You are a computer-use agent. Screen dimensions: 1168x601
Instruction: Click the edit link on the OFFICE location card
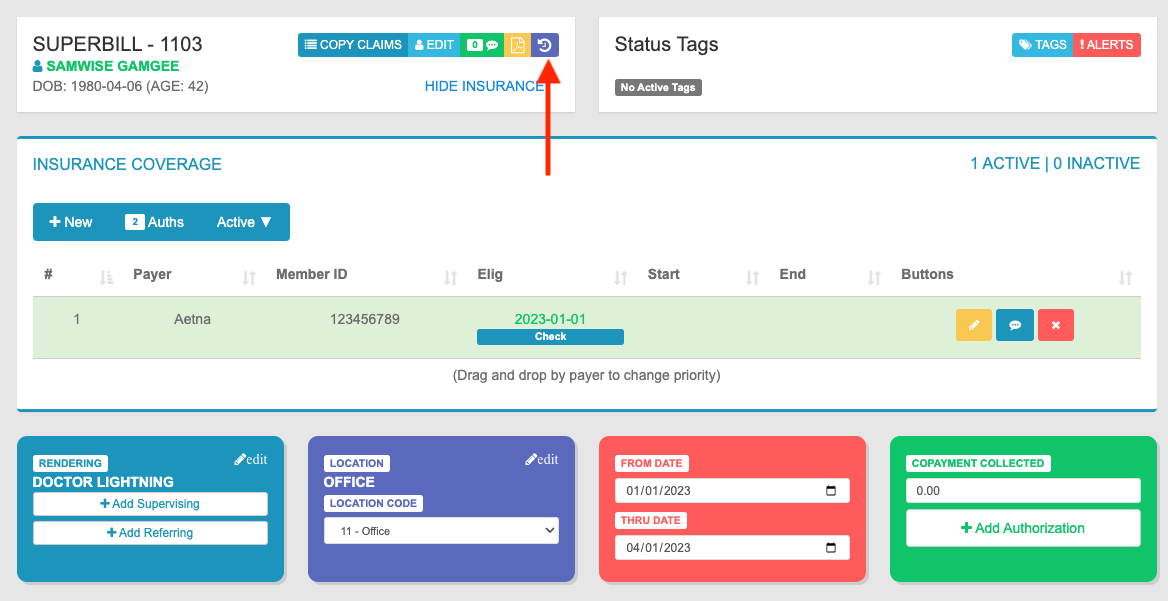tap(541, 458)
